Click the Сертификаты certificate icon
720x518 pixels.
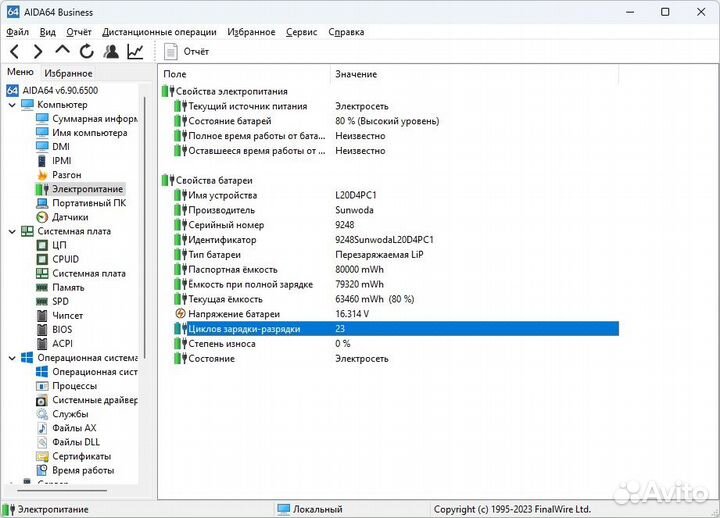tap(42, 456)
